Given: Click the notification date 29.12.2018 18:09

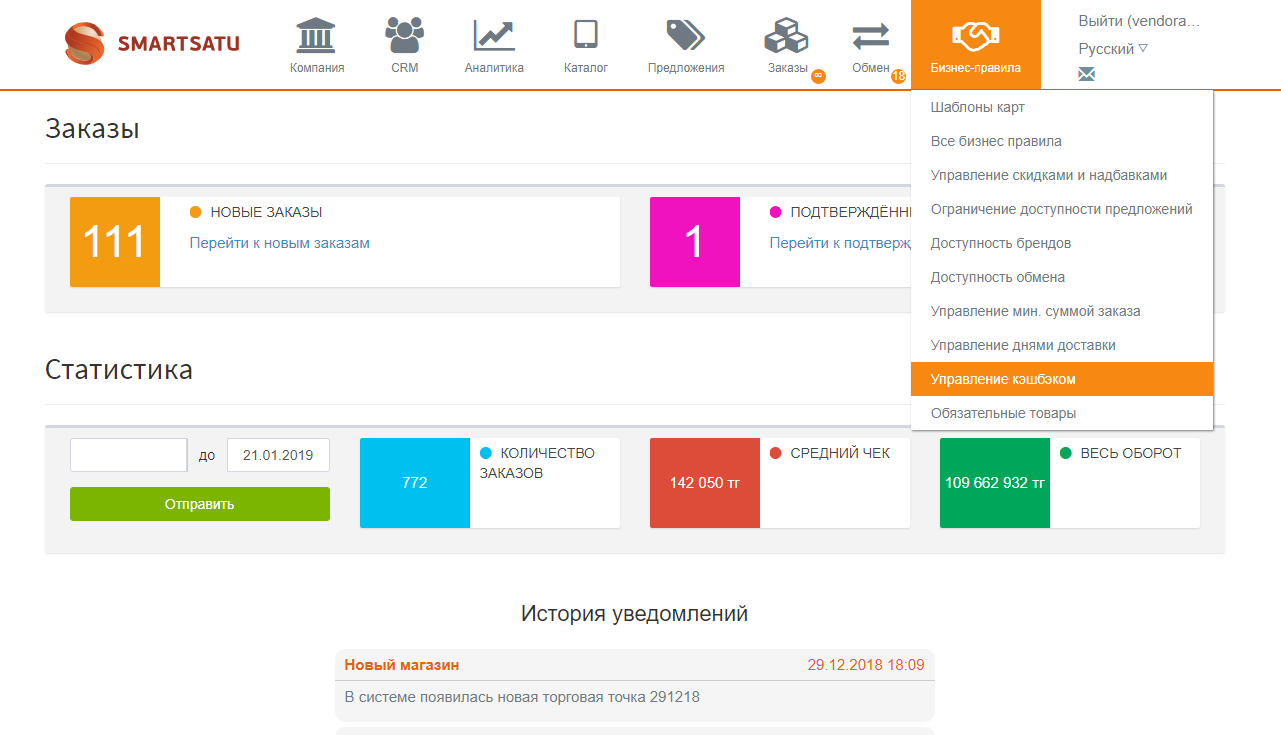Looking at the screenshot, I should [866, 665].
